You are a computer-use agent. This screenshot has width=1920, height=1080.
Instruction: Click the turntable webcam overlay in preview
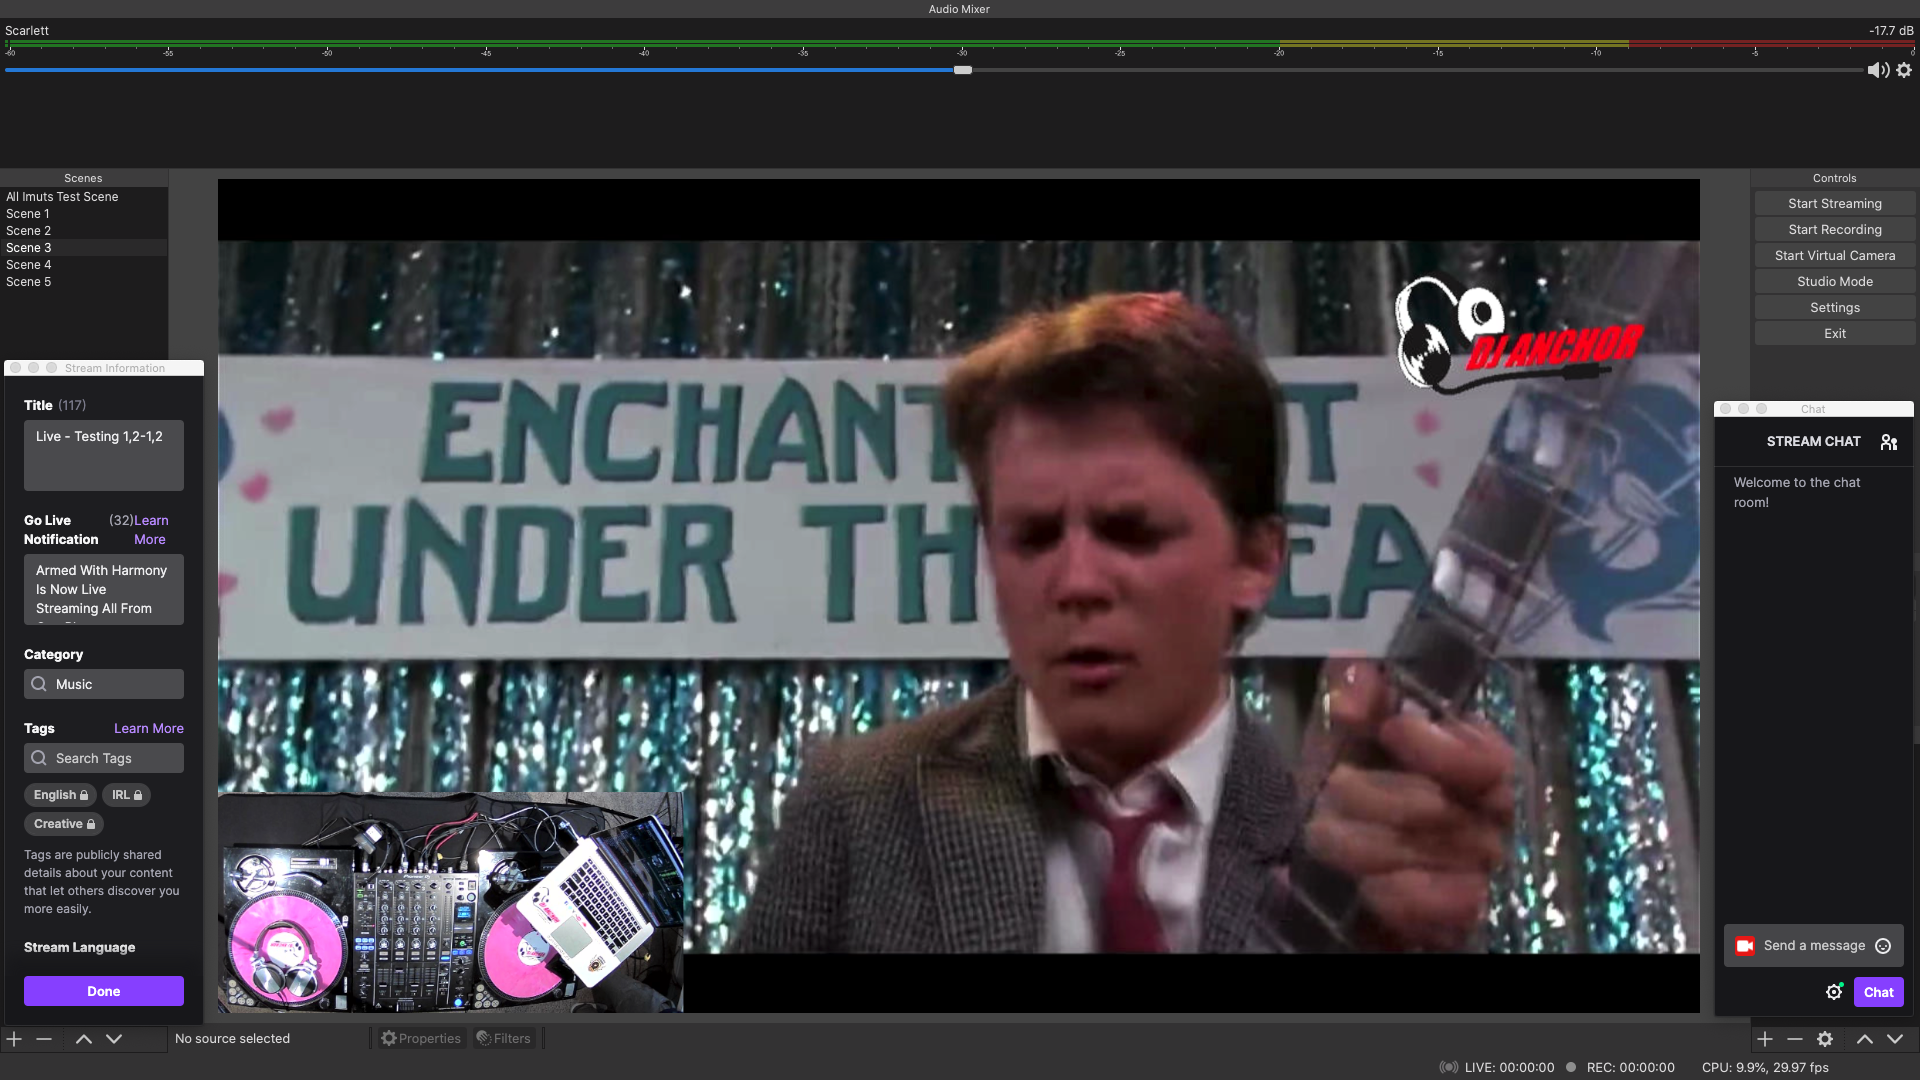451,902
